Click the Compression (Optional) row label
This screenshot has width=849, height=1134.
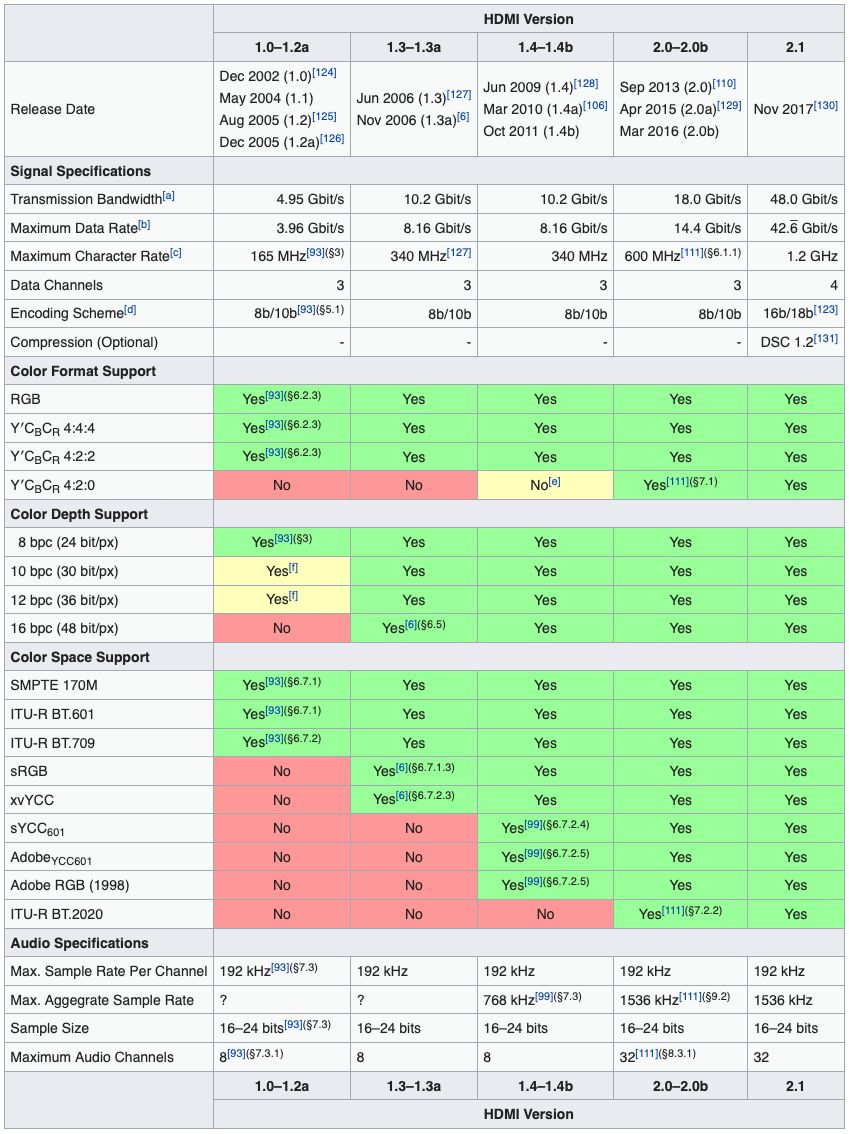click(x=84, y=343)
